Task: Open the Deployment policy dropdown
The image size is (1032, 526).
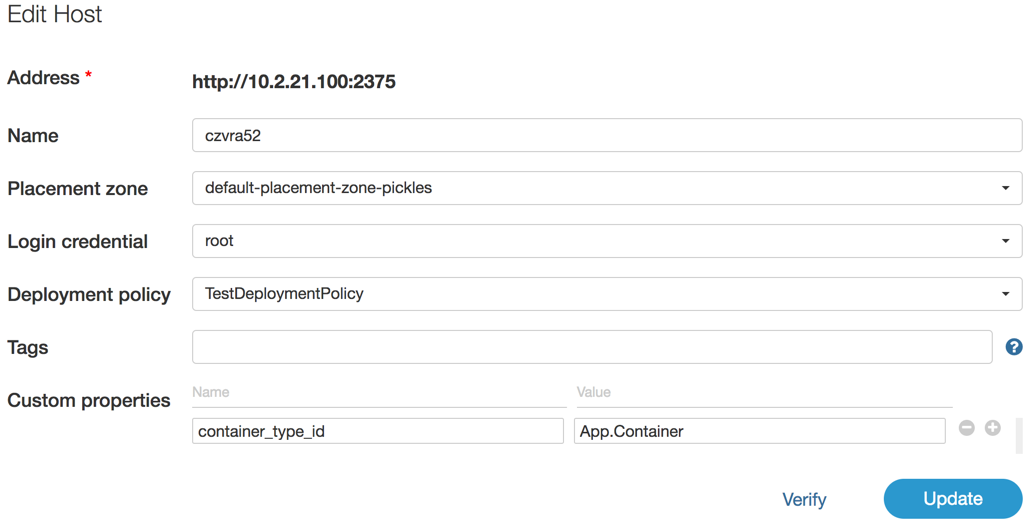Action: 606,294
